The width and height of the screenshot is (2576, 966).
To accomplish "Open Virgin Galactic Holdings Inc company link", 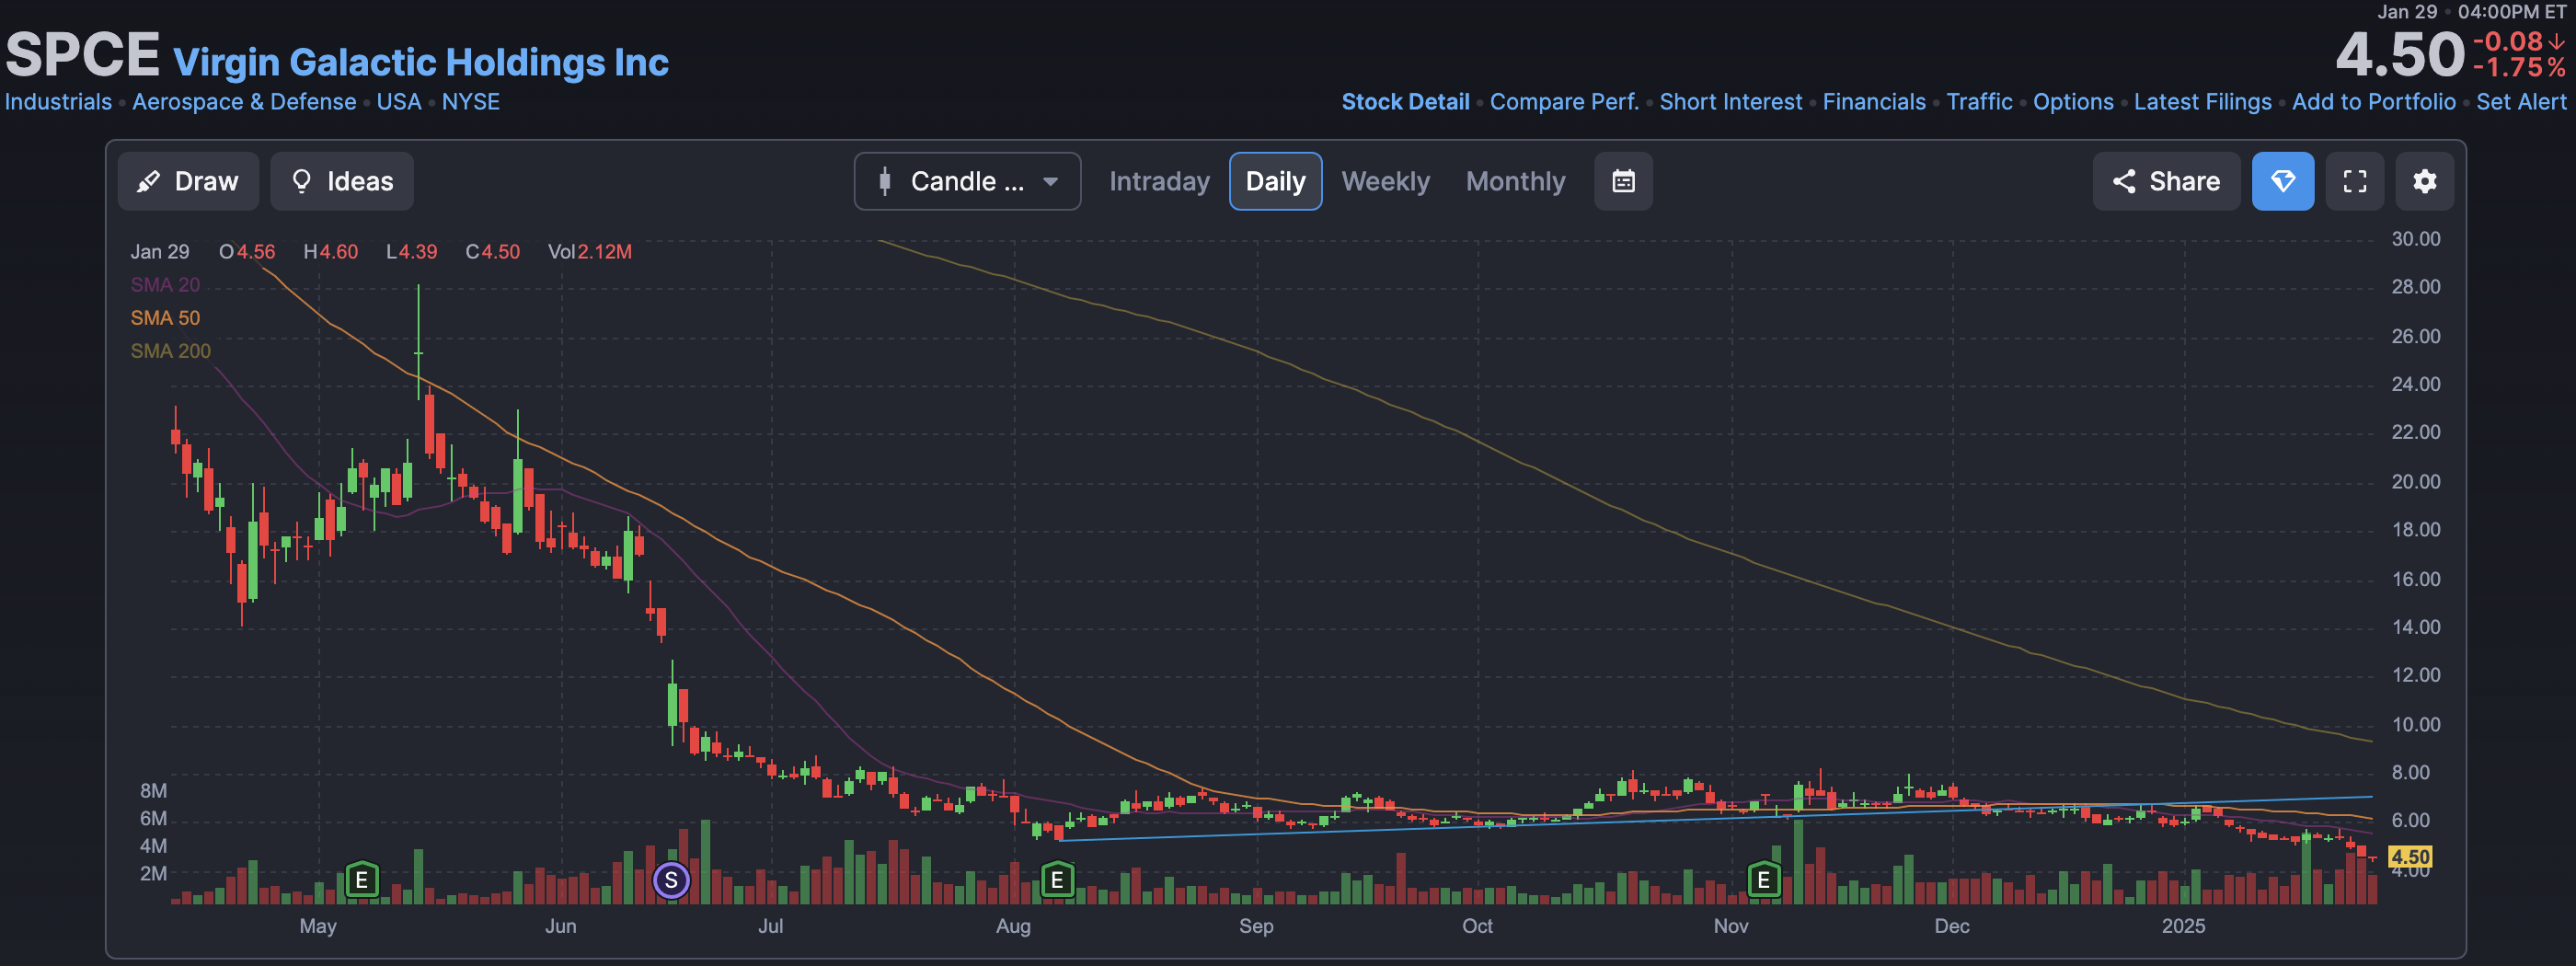I will [x=421, y=63].
